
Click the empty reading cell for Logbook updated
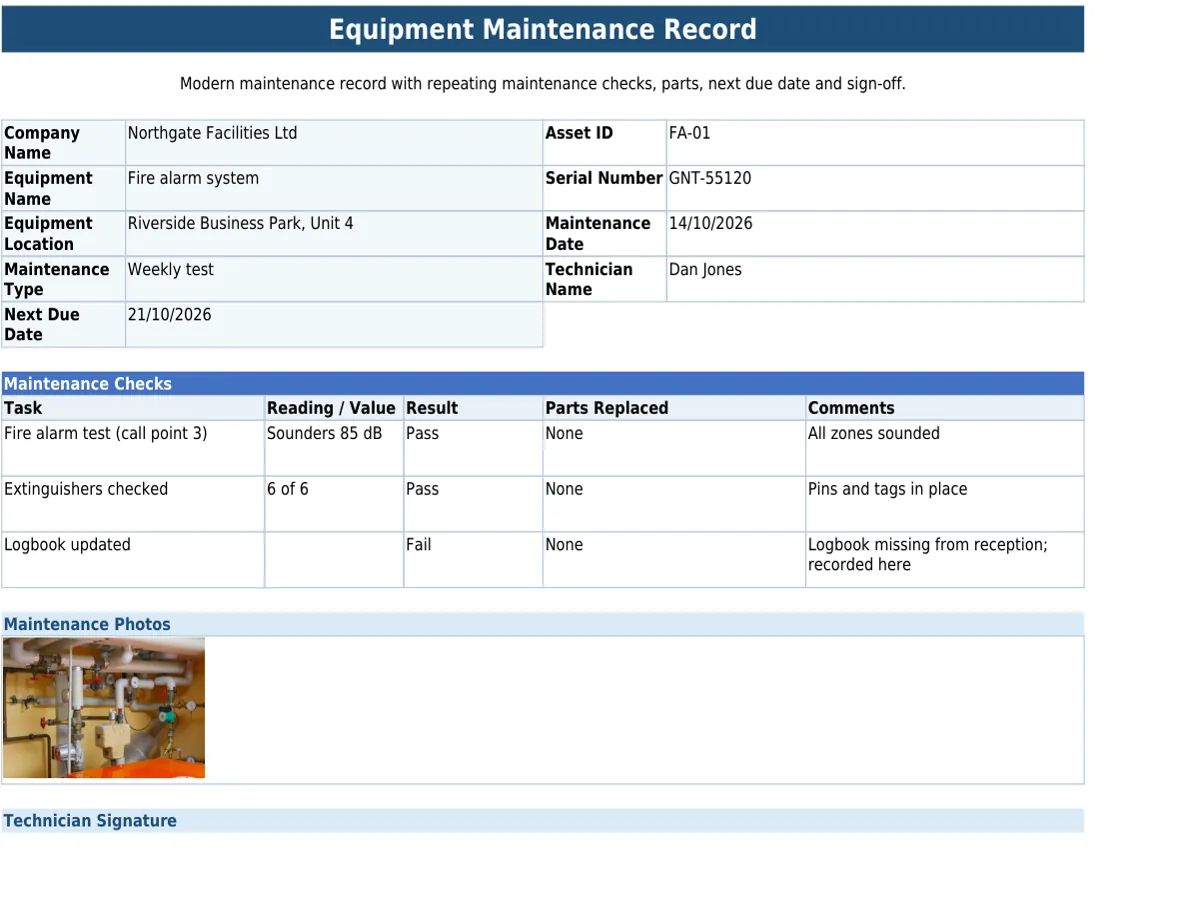[x=334, y=560]
